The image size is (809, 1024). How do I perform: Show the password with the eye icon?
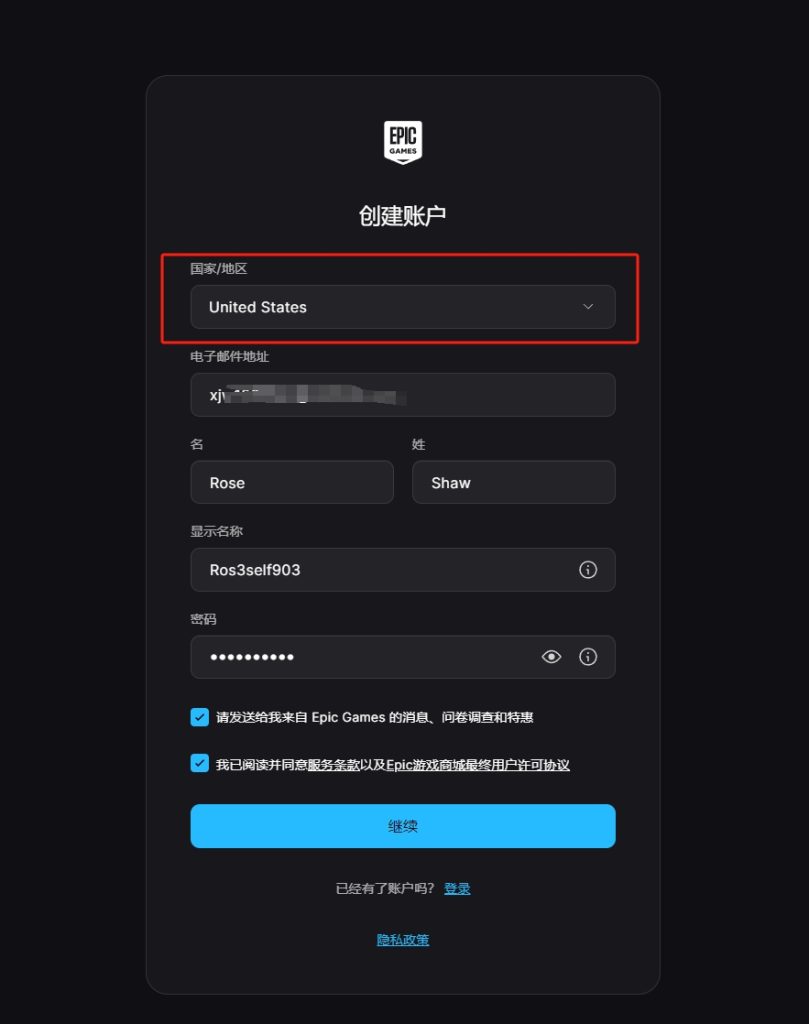click(551, 656)
